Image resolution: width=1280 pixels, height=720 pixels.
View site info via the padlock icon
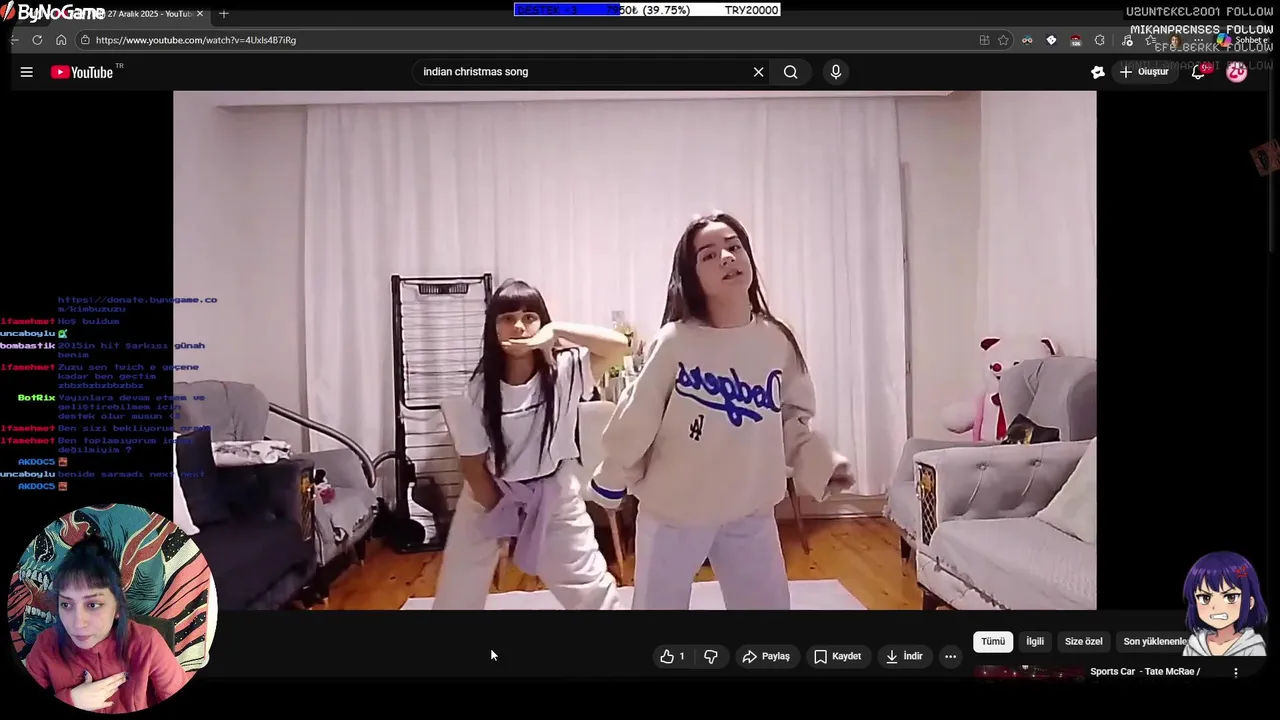pos(85,40)
